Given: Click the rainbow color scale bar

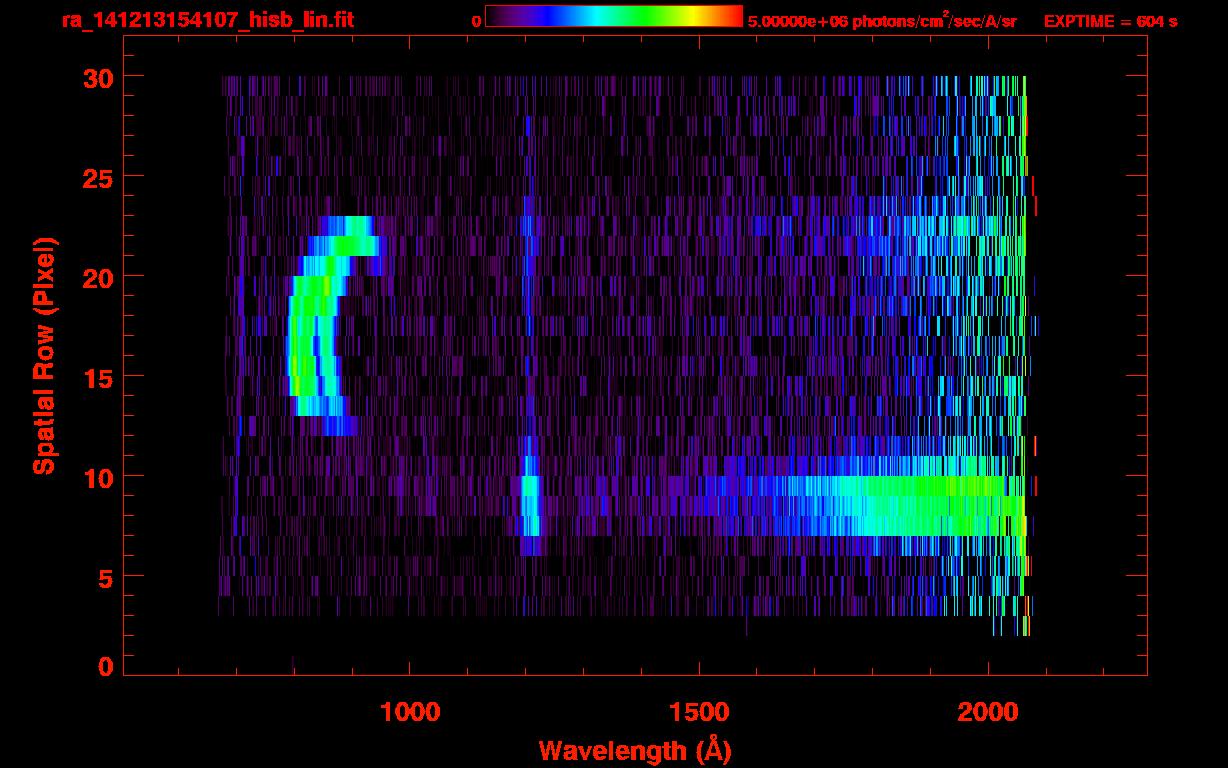Looking at the screenshot, I should [614, 17].
